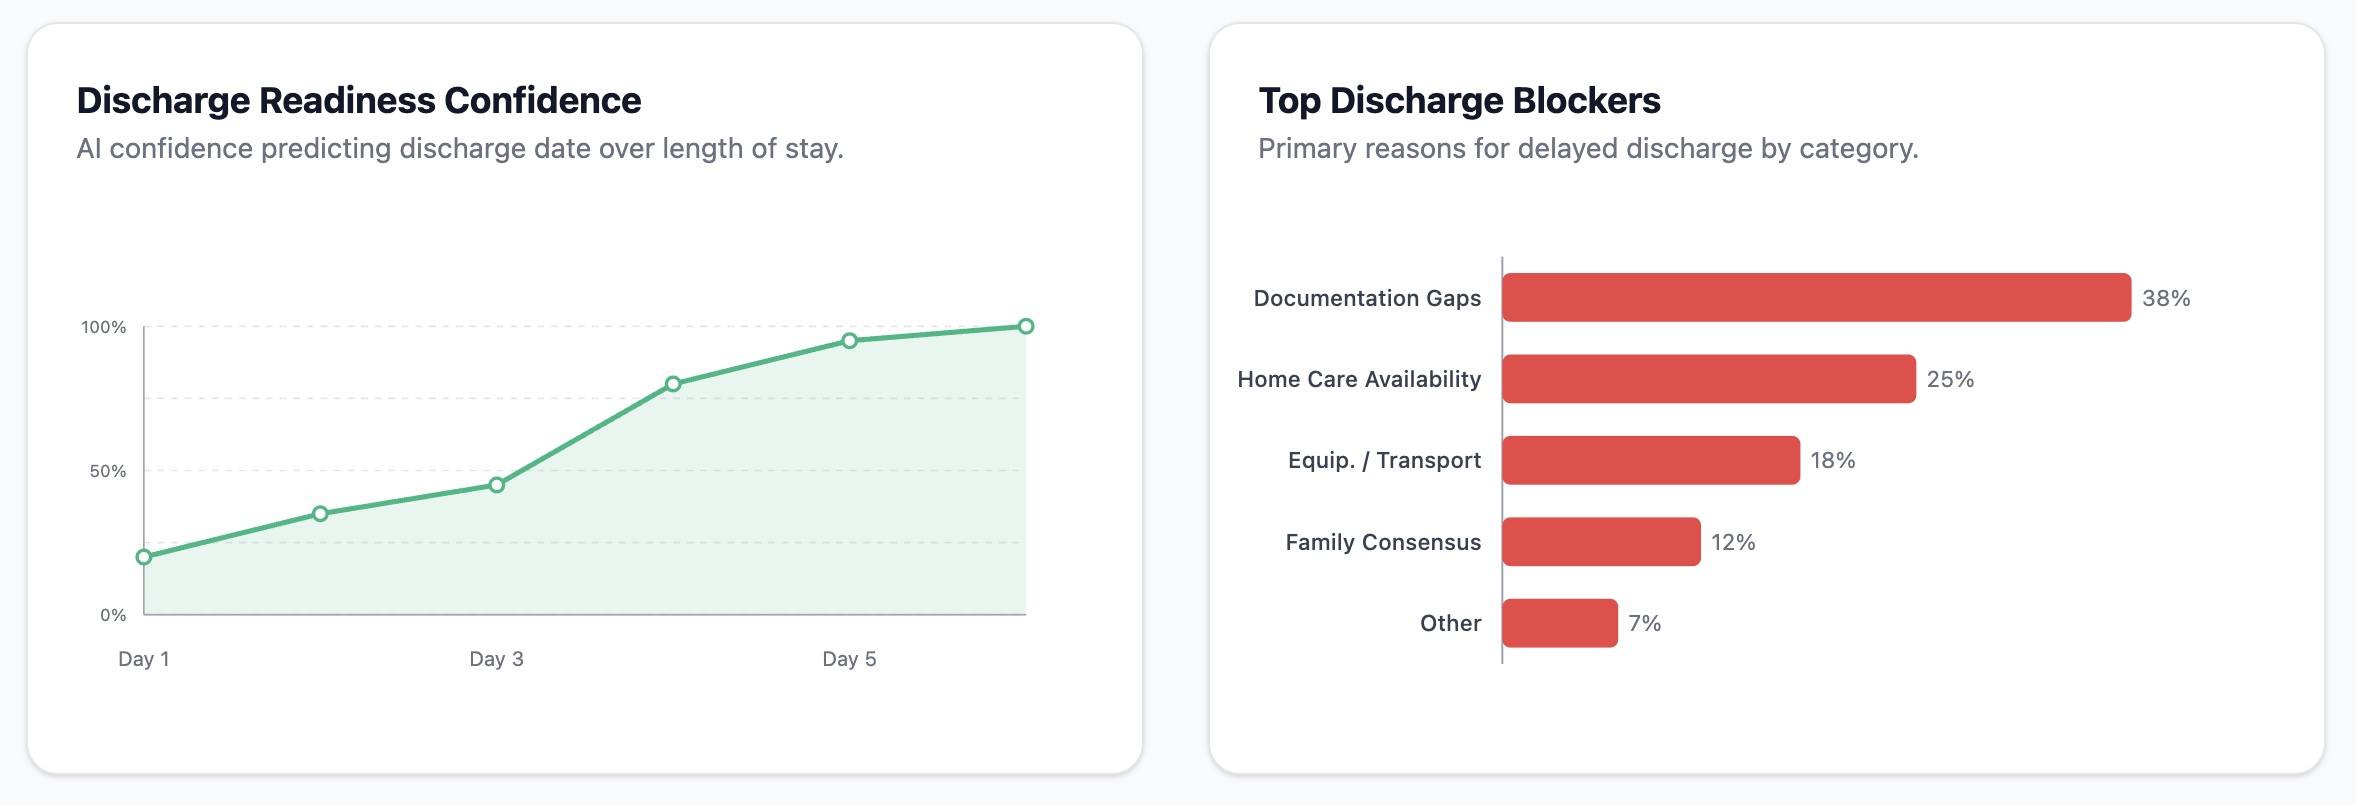Click the Other category bar
Screen dimensions: 2356x806
[x=1560, y=623]
